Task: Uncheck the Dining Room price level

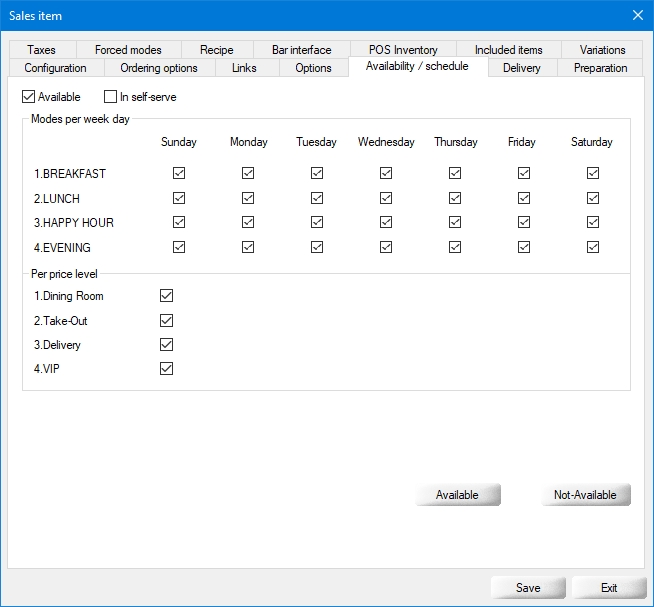Action: point(167,296)
